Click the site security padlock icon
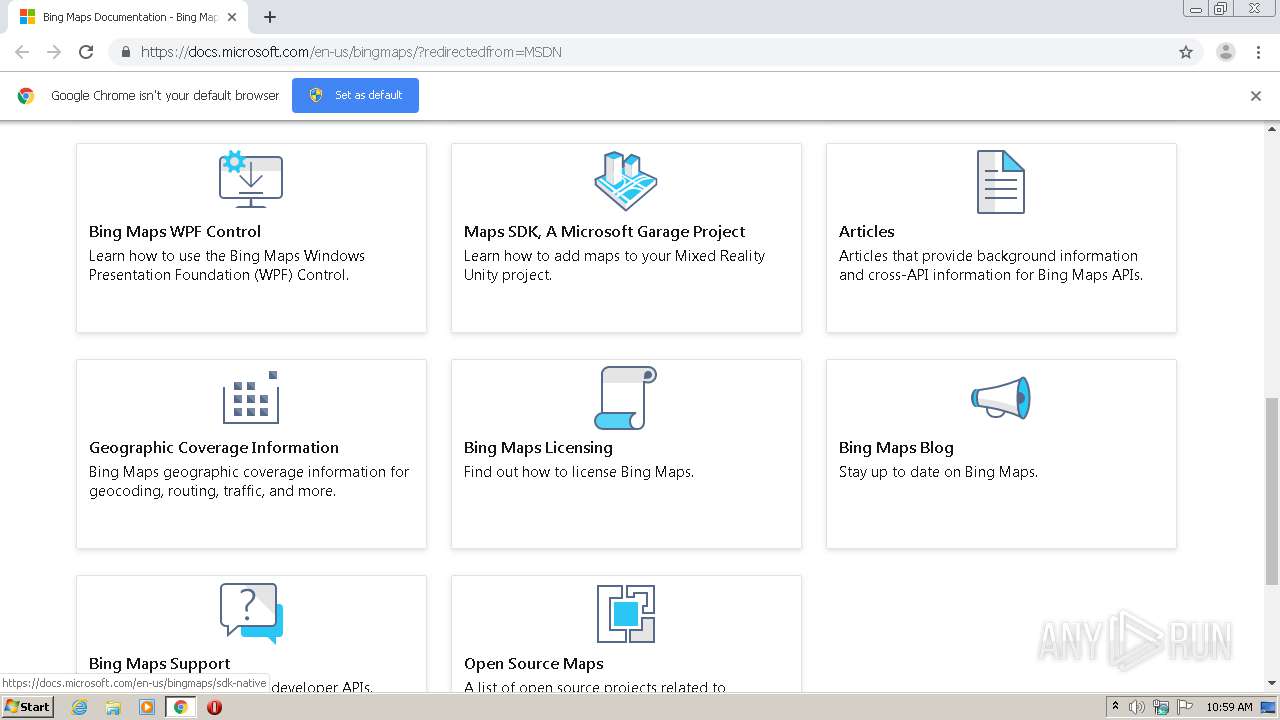This screenshot has width=1280, height=720. coord(125,52)
